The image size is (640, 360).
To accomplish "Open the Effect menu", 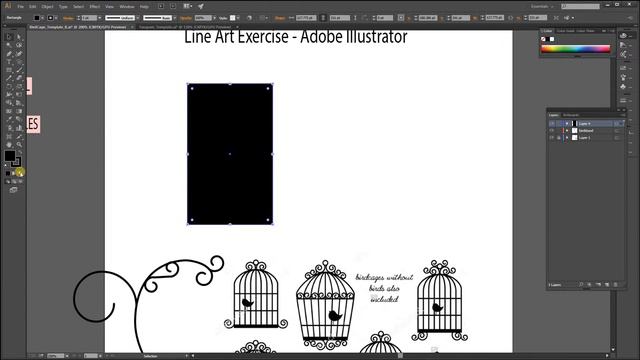I will [x=95, y=7].
